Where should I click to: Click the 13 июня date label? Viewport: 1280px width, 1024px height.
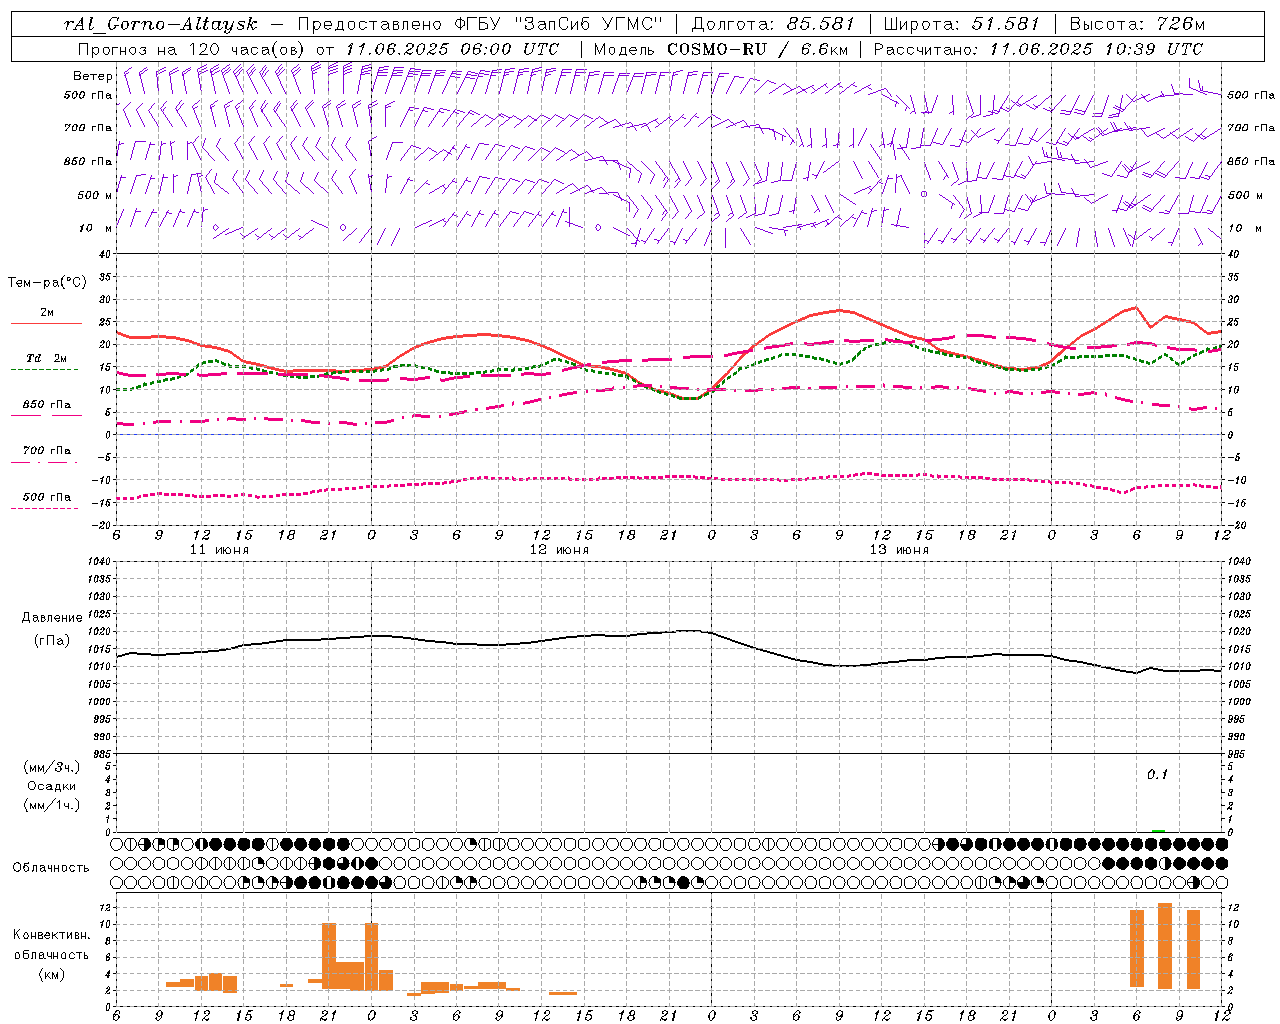[x=899, y=550]
